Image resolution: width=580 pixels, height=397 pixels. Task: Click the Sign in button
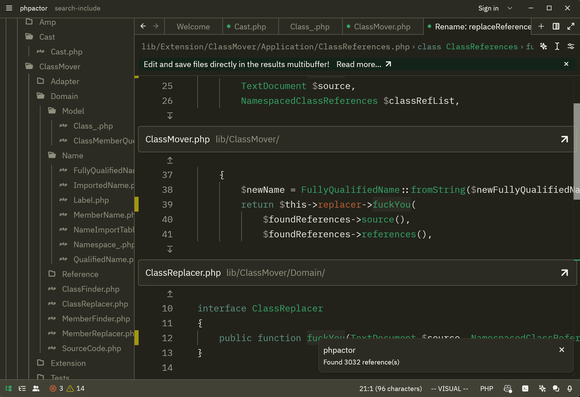click(488, 8)
